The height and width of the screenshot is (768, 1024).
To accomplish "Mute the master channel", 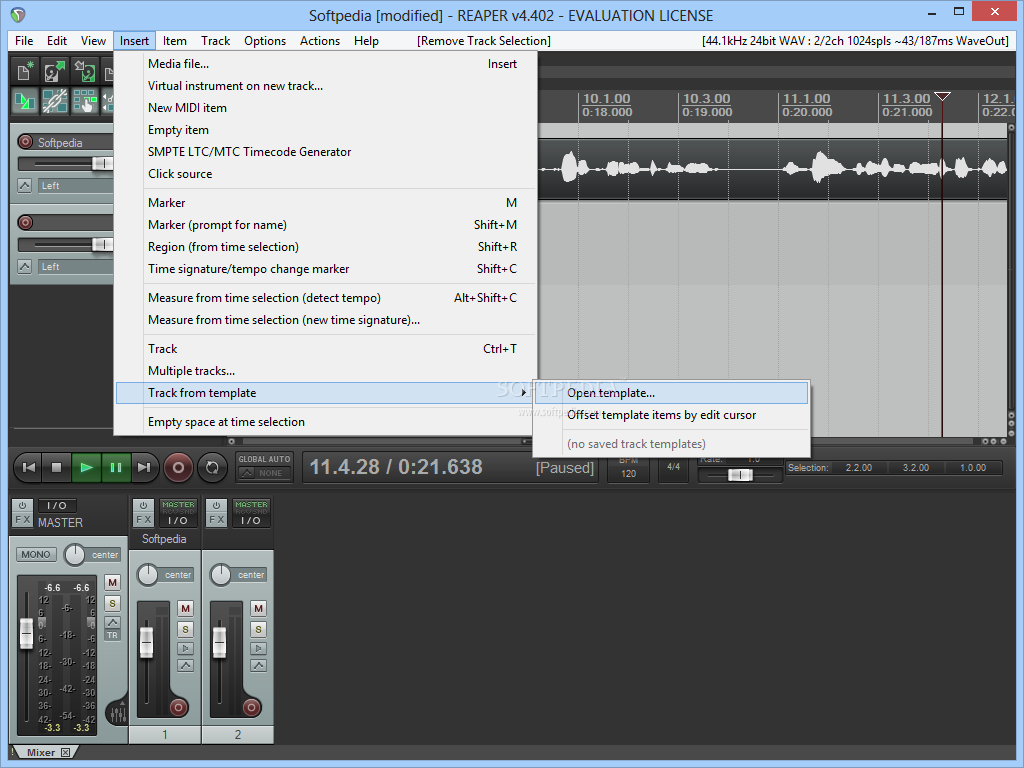I will pos(112,583).
